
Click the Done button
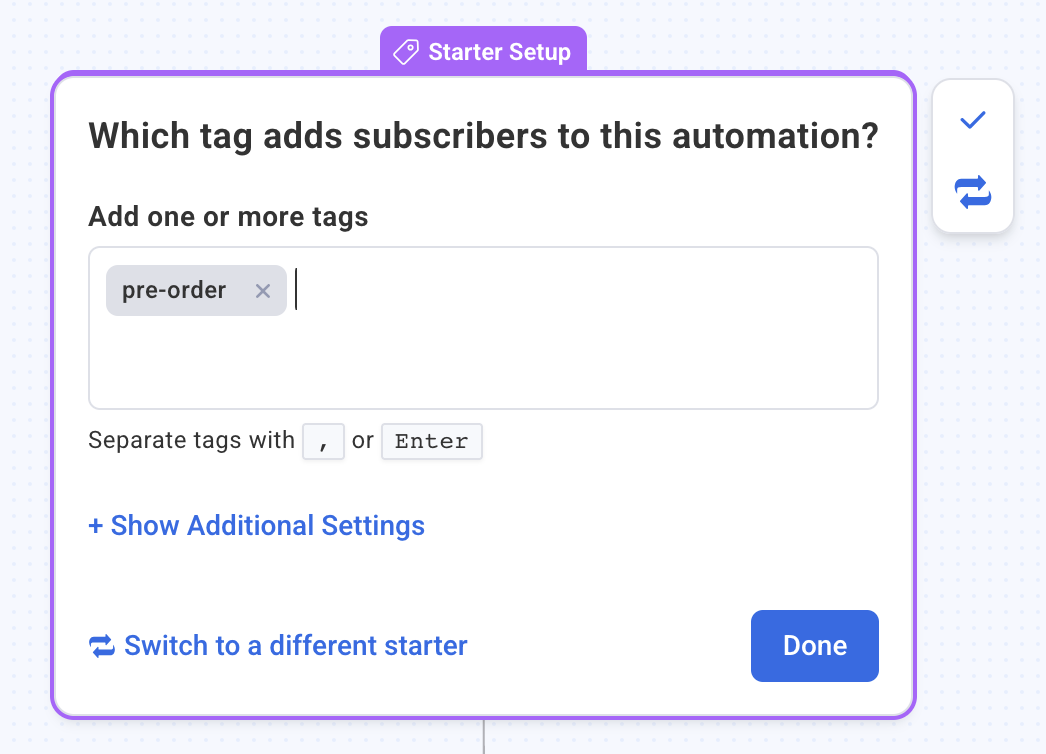click(x=813, y=646)
